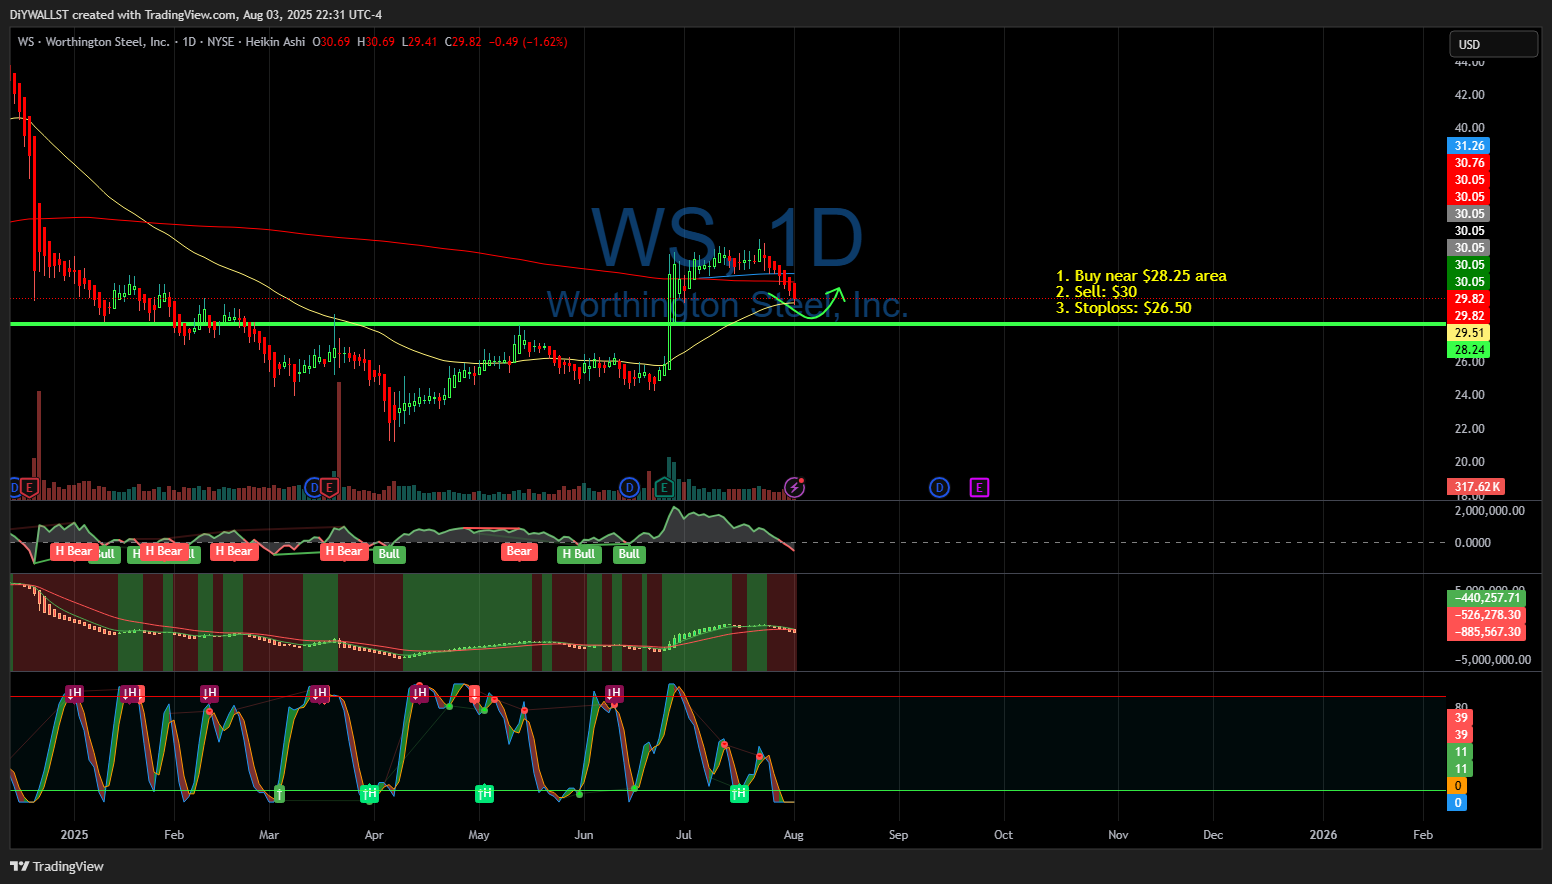The height and width of the screenshot is (884, 1552).
Task: Click the Heikin Ashi chart type label
Action: point(275,42)
